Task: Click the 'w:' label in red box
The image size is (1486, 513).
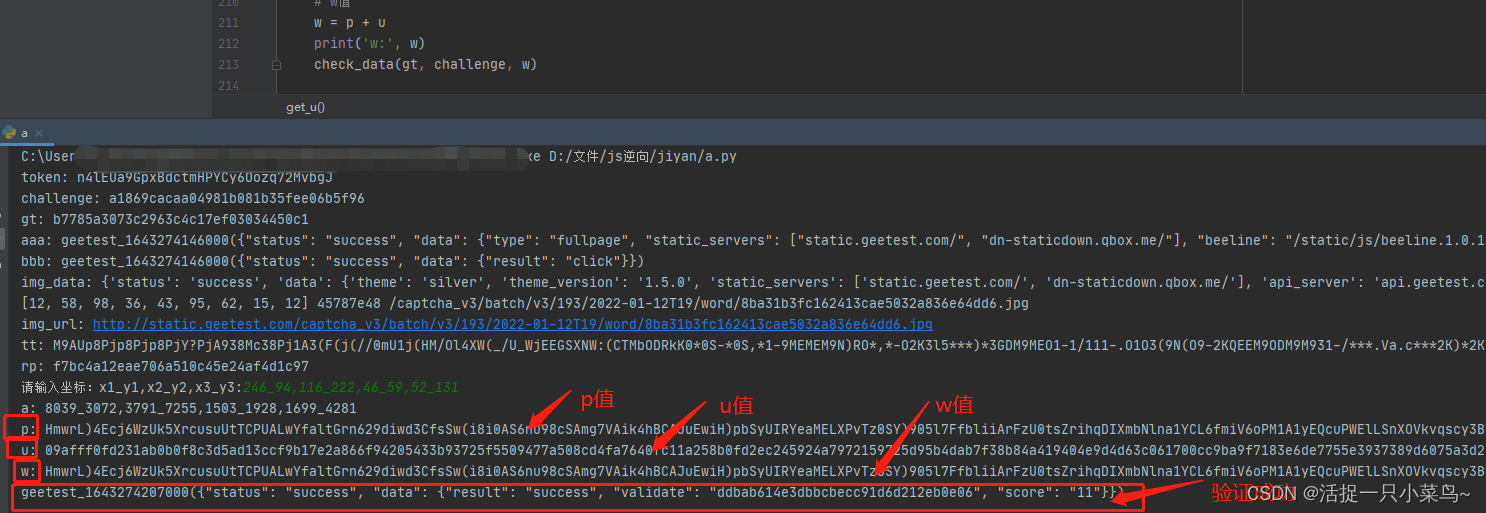Action: click(27, 471)
